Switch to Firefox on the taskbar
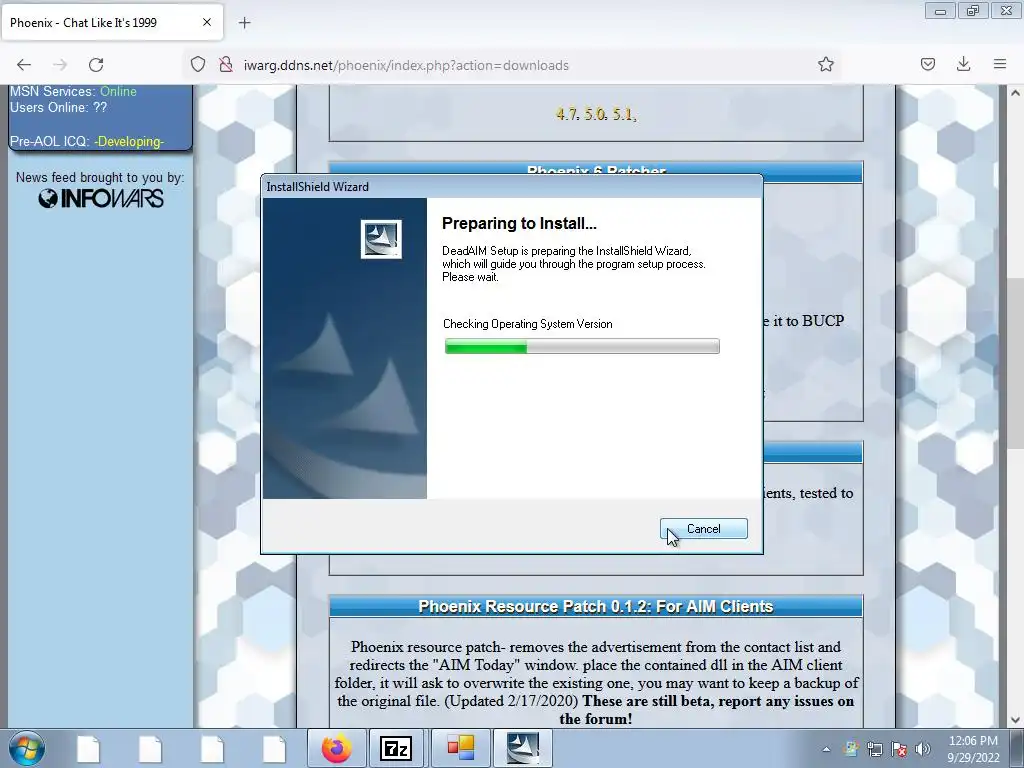 tap(336, 748)
